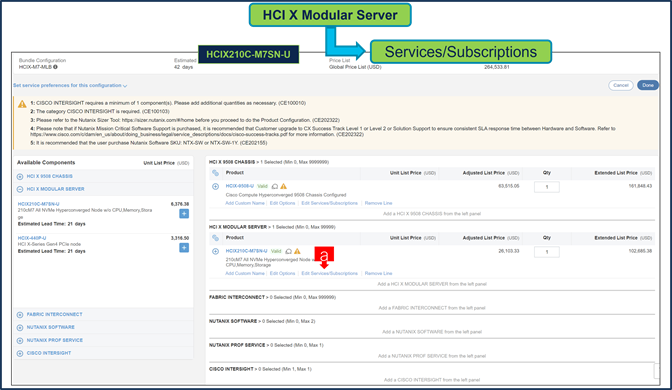This screenshot has width=672, height=390.
Task: Select extended price 102,685.38
Action: coord(640,251)
